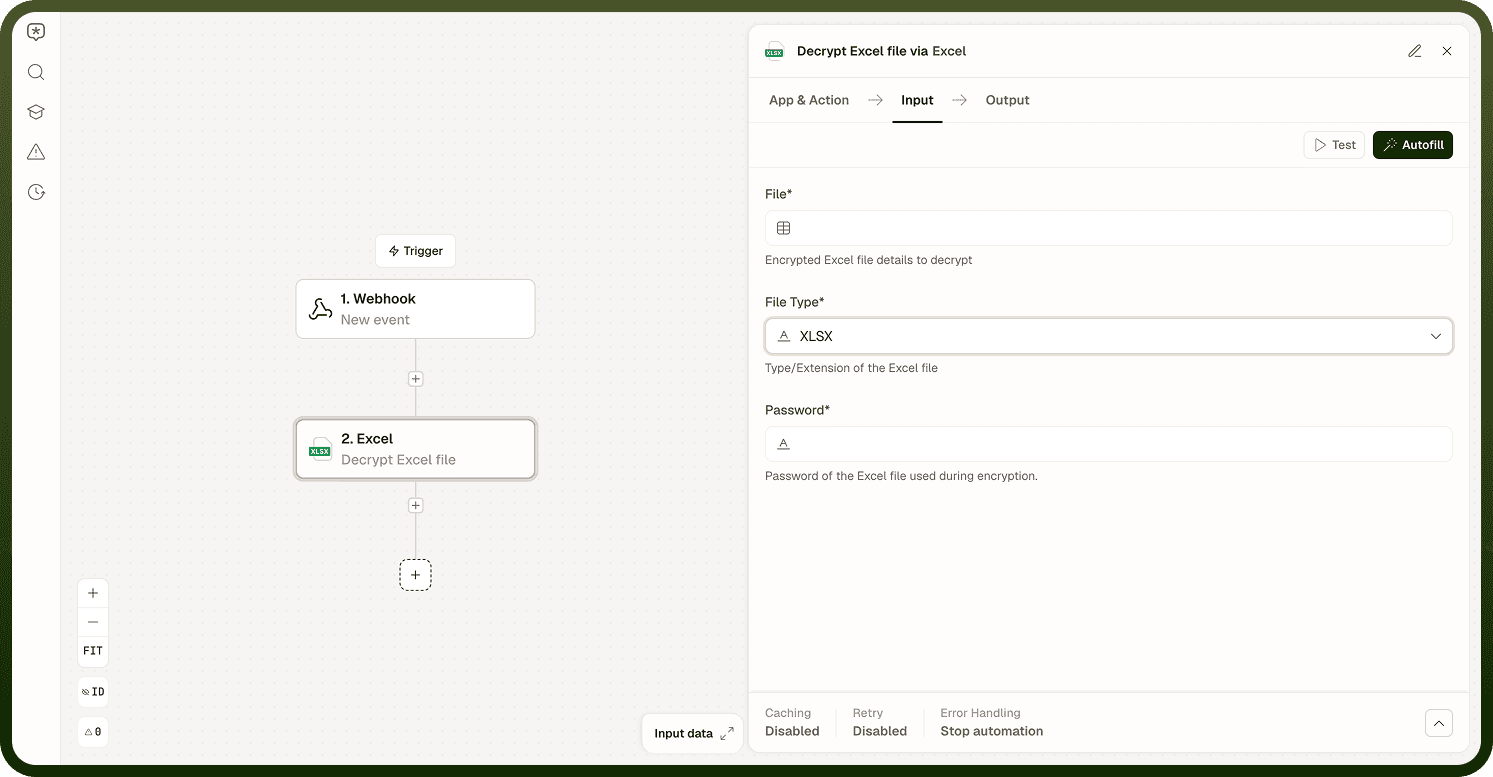Switch to the App & Action tab
The height and width of the screenshot is (777, 1493).
[809, 100]
